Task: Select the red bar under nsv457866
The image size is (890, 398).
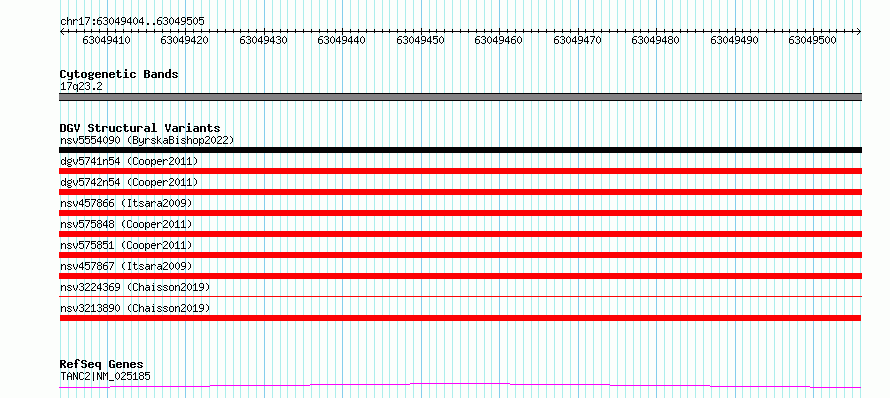Action: tap(460, 213)
